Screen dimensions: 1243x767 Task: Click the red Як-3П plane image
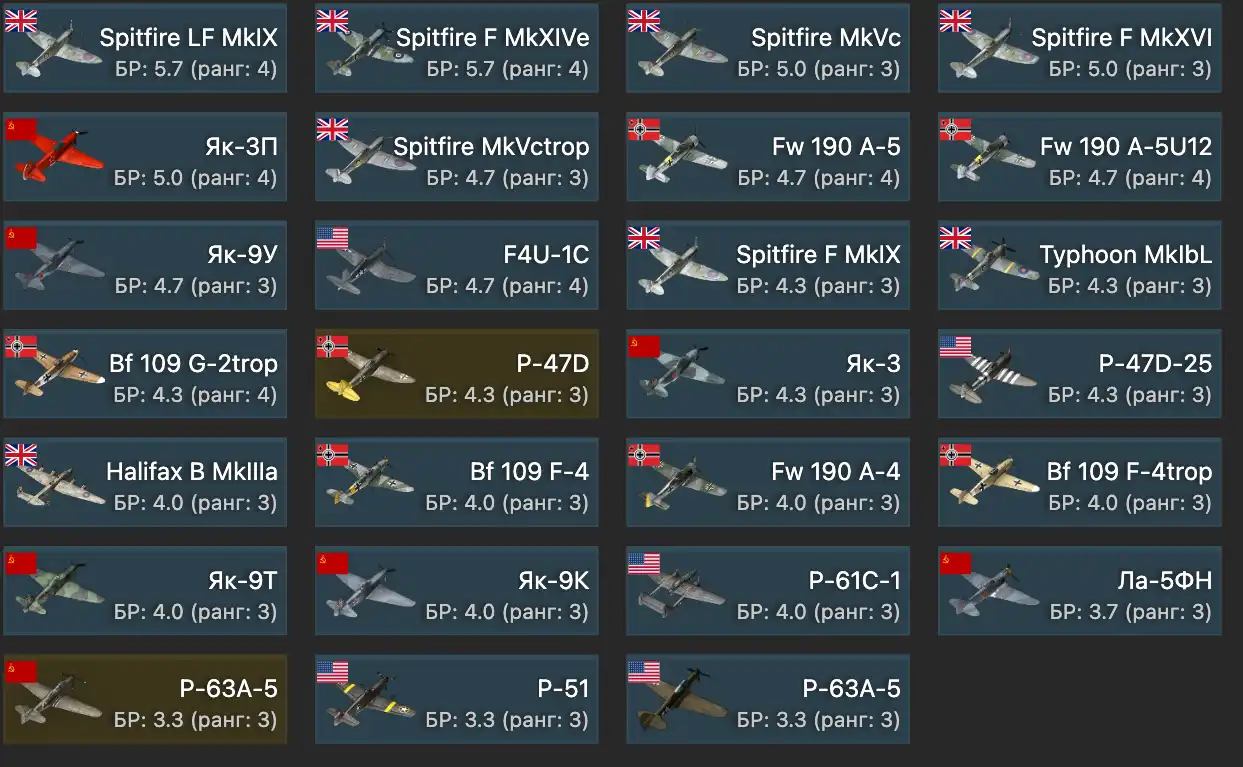point(59,160)
